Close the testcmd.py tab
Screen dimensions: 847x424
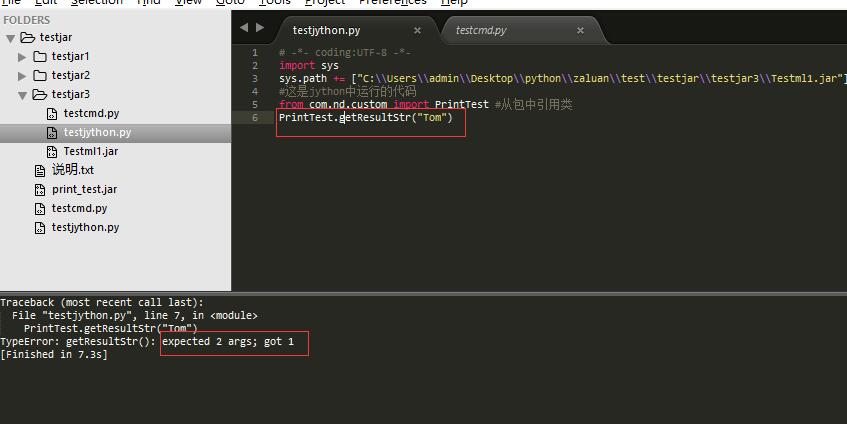click(x=580, y=31)
